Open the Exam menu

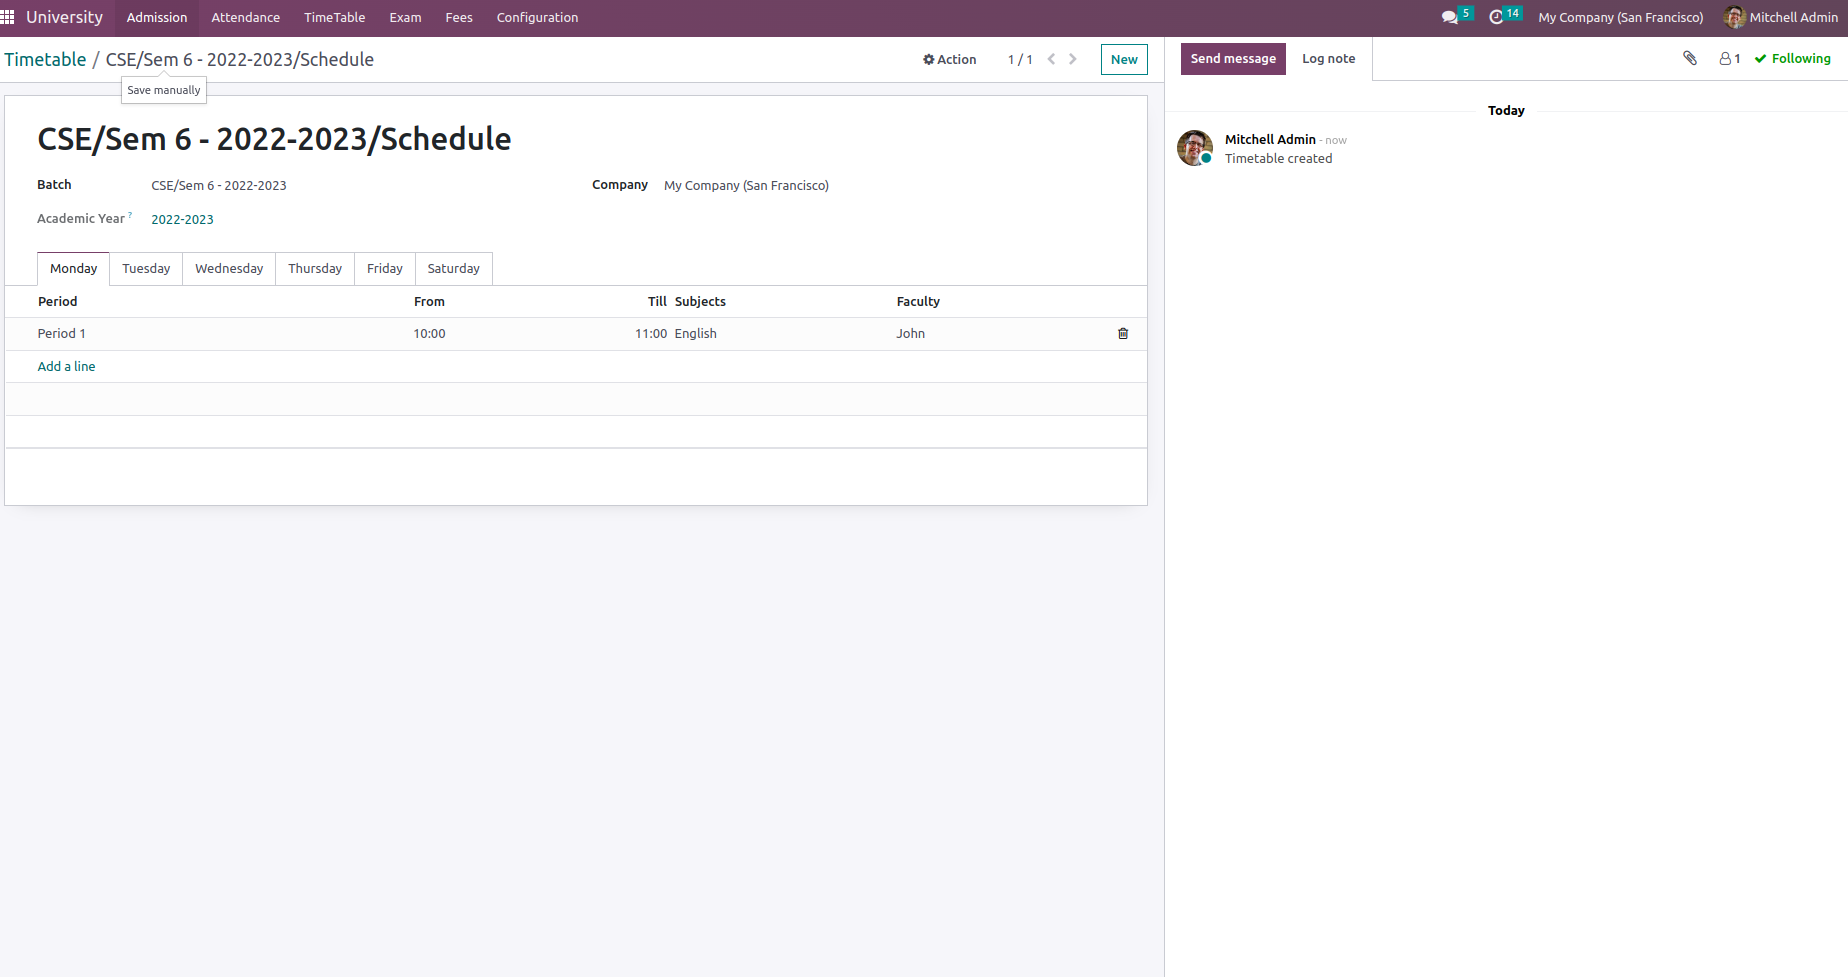click(x=405, y=18)
